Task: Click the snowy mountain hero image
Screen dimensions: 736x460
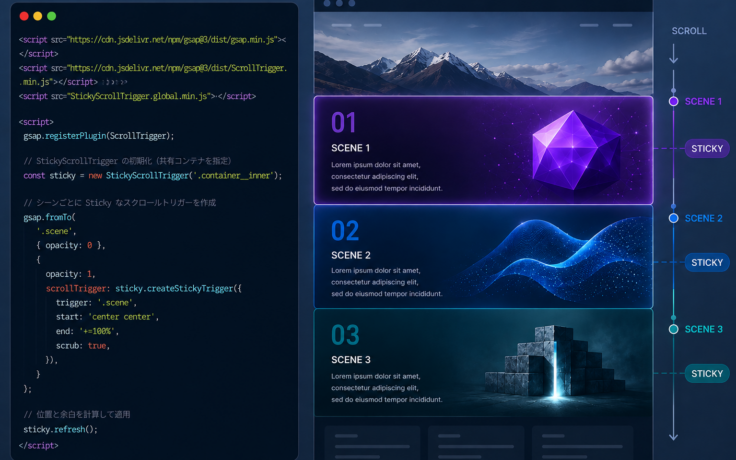Action: point(483,54)
